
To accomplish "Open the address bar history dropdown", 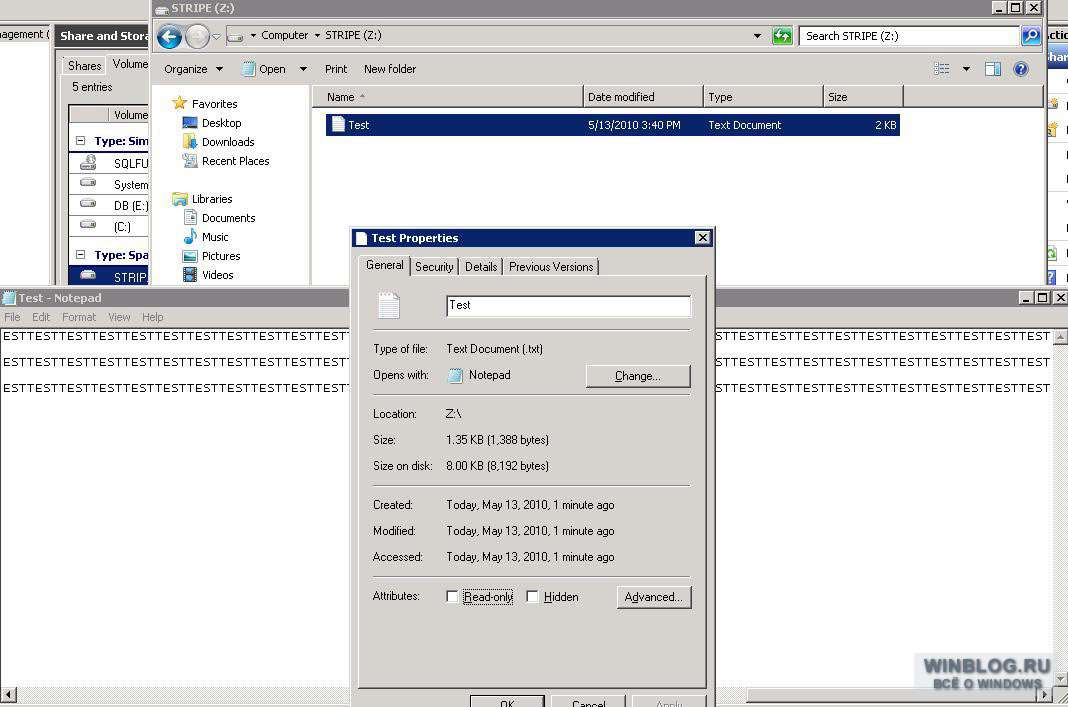I will (757, 36).
